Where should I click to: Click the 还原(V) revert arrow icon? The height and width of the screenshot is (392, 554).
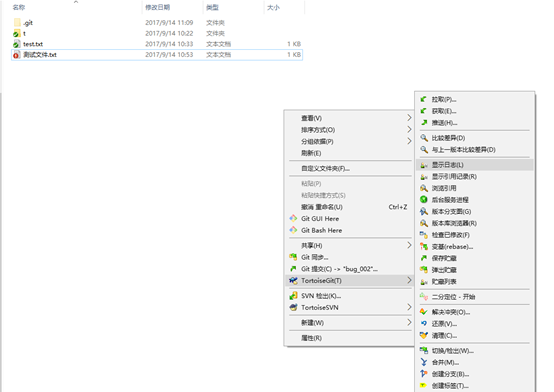click(x=424, y=323)
